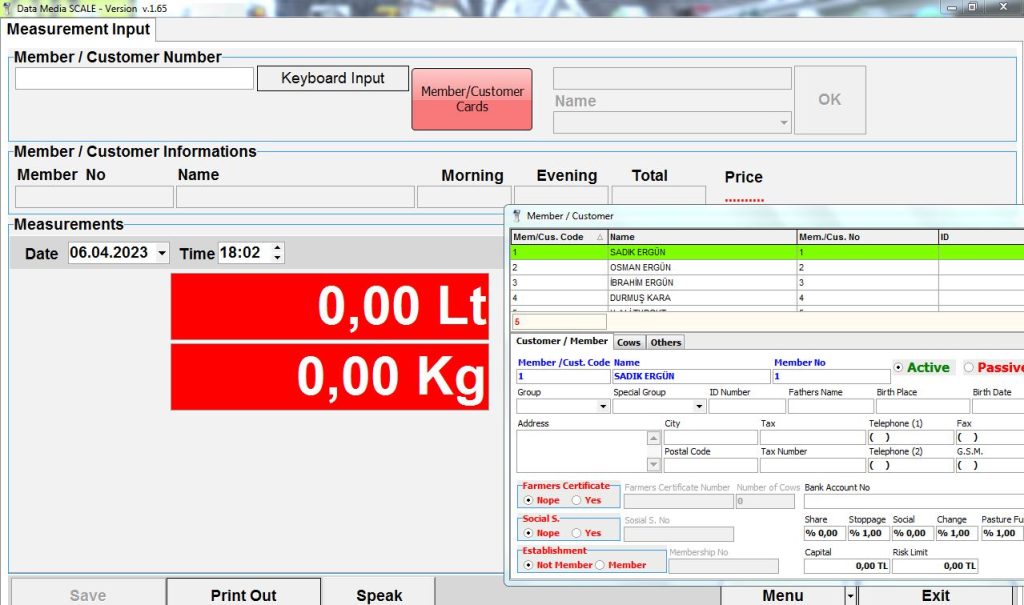Click the Address box scroll up arrow
1024x605 pixels.
pos(653,438)
